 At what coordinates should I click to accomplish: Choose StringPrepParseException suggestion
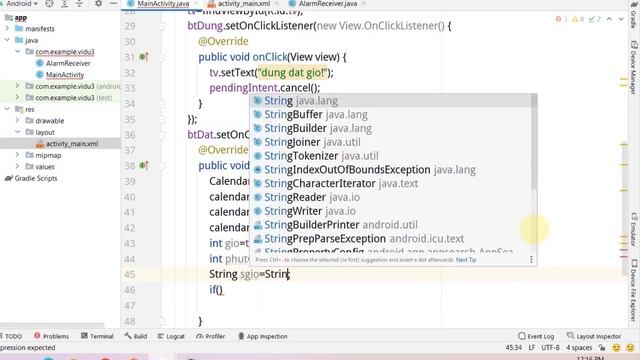point(391,239)
